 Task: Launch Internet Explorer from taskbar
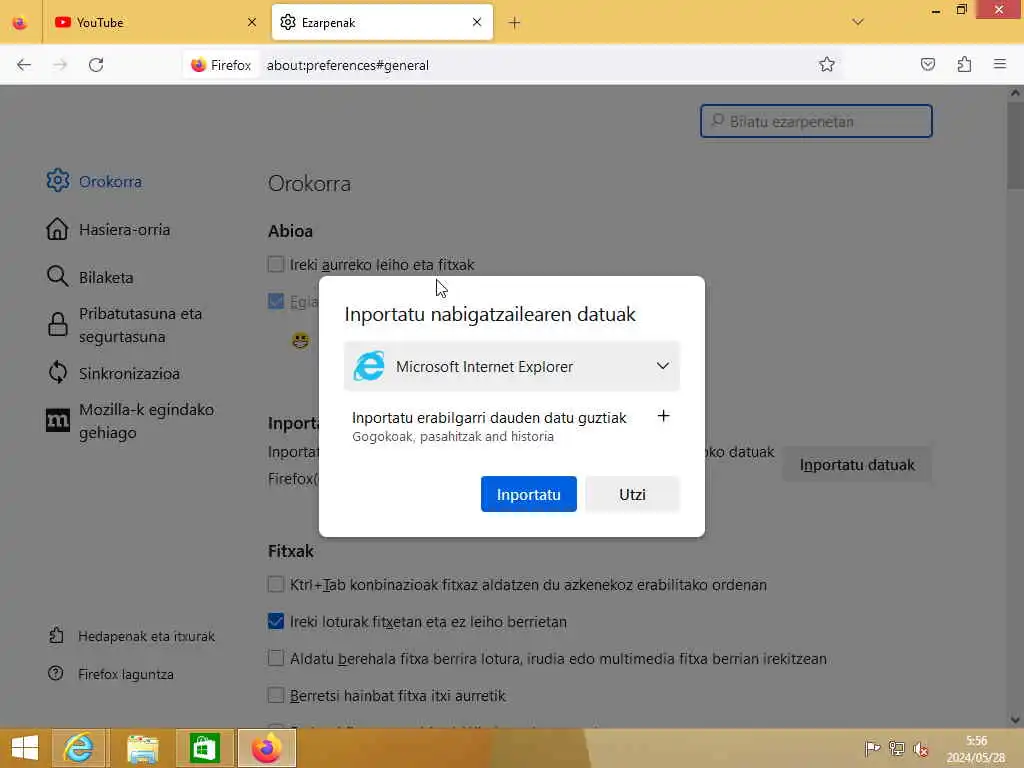(x=78, y=748)
